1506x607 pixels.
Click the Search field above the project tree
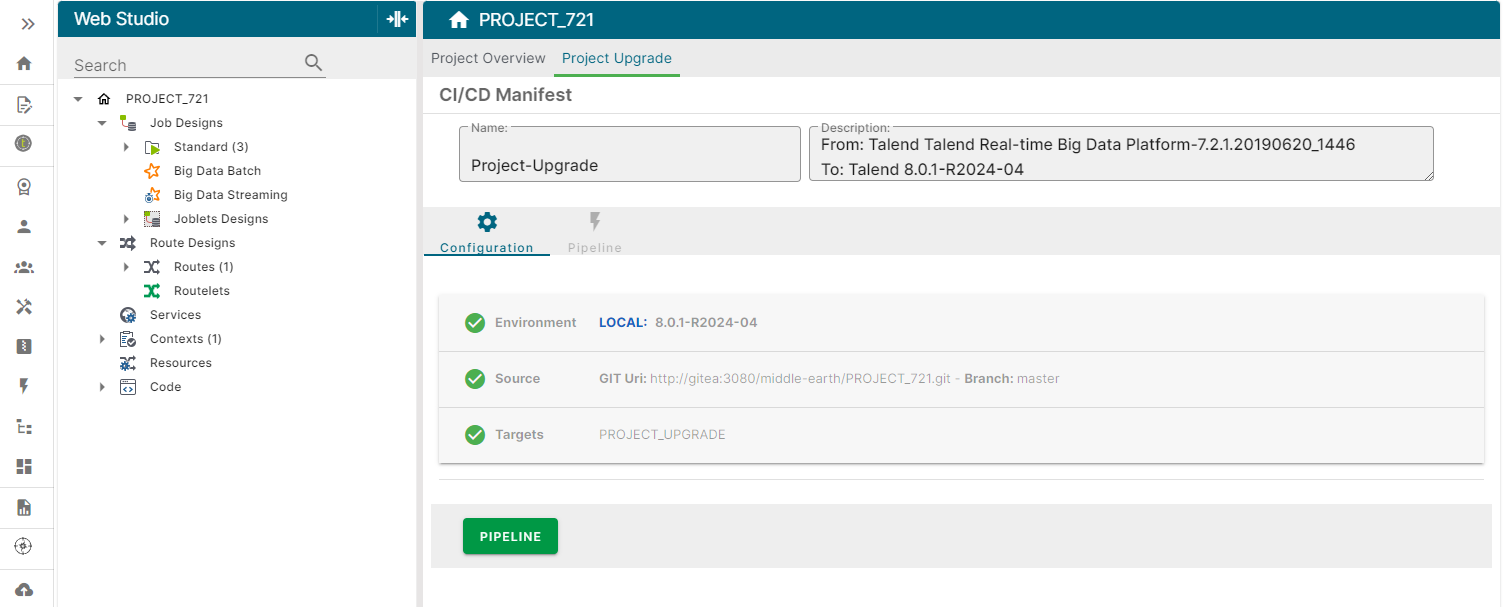180,64
